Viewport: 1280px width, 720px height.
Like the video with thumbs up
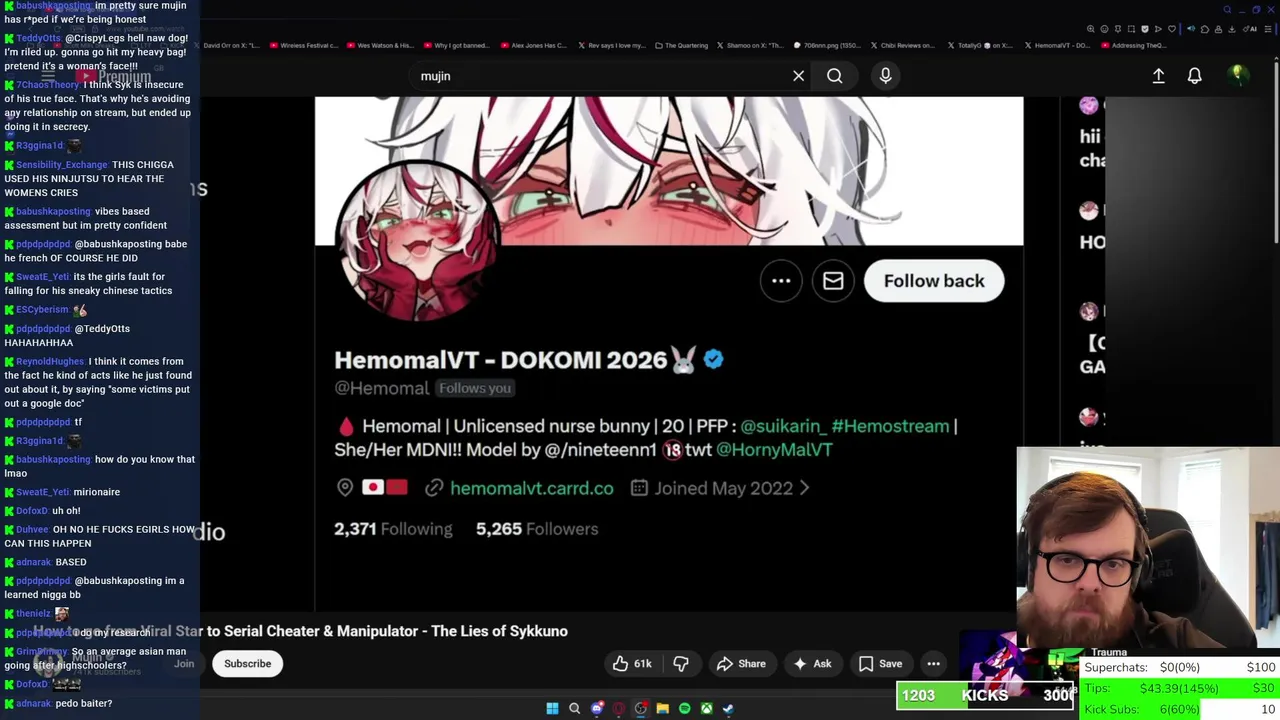point(632,664)
